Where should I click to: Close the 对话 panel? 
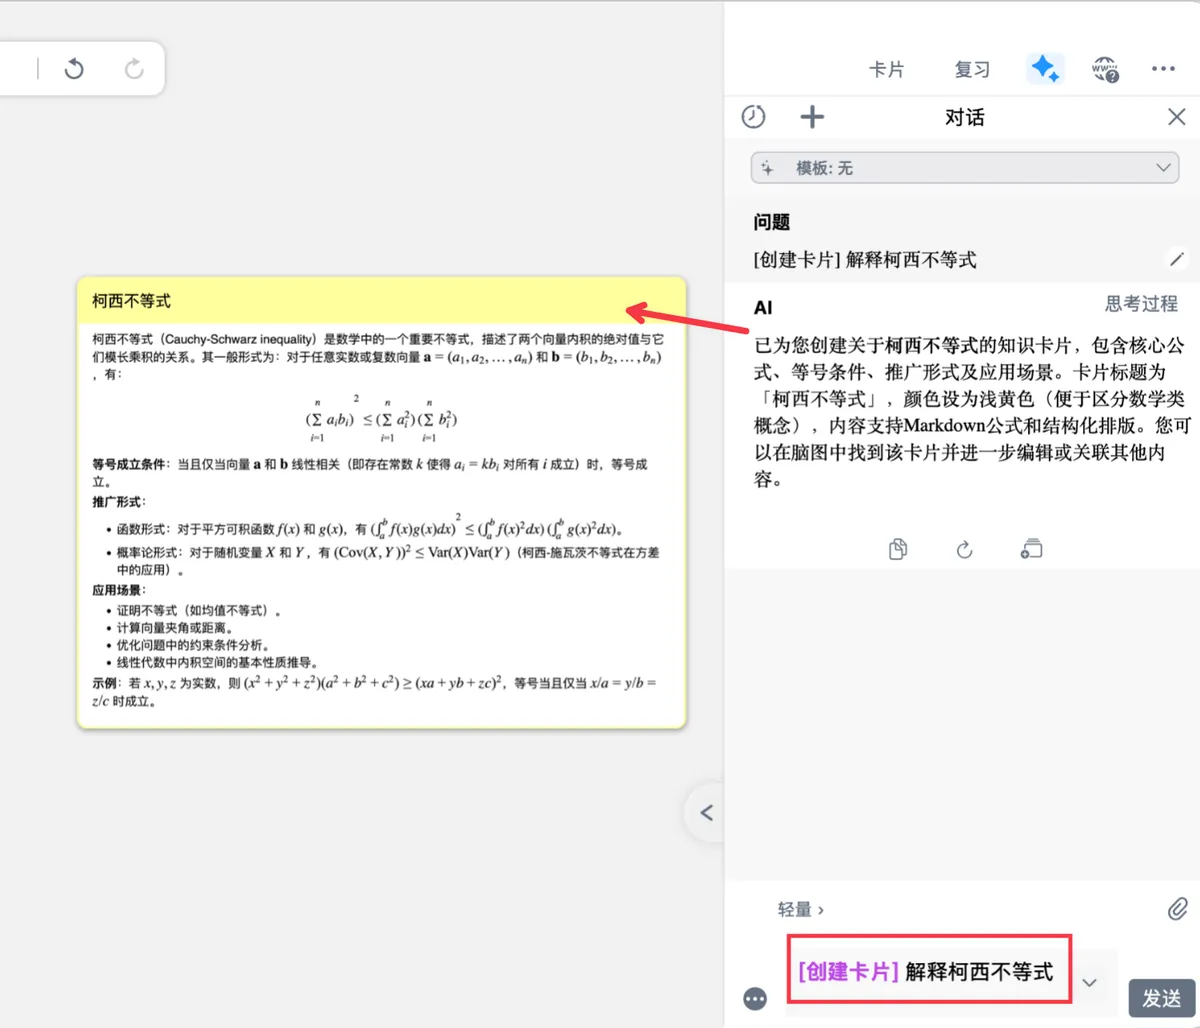[x=1177, y=117]
